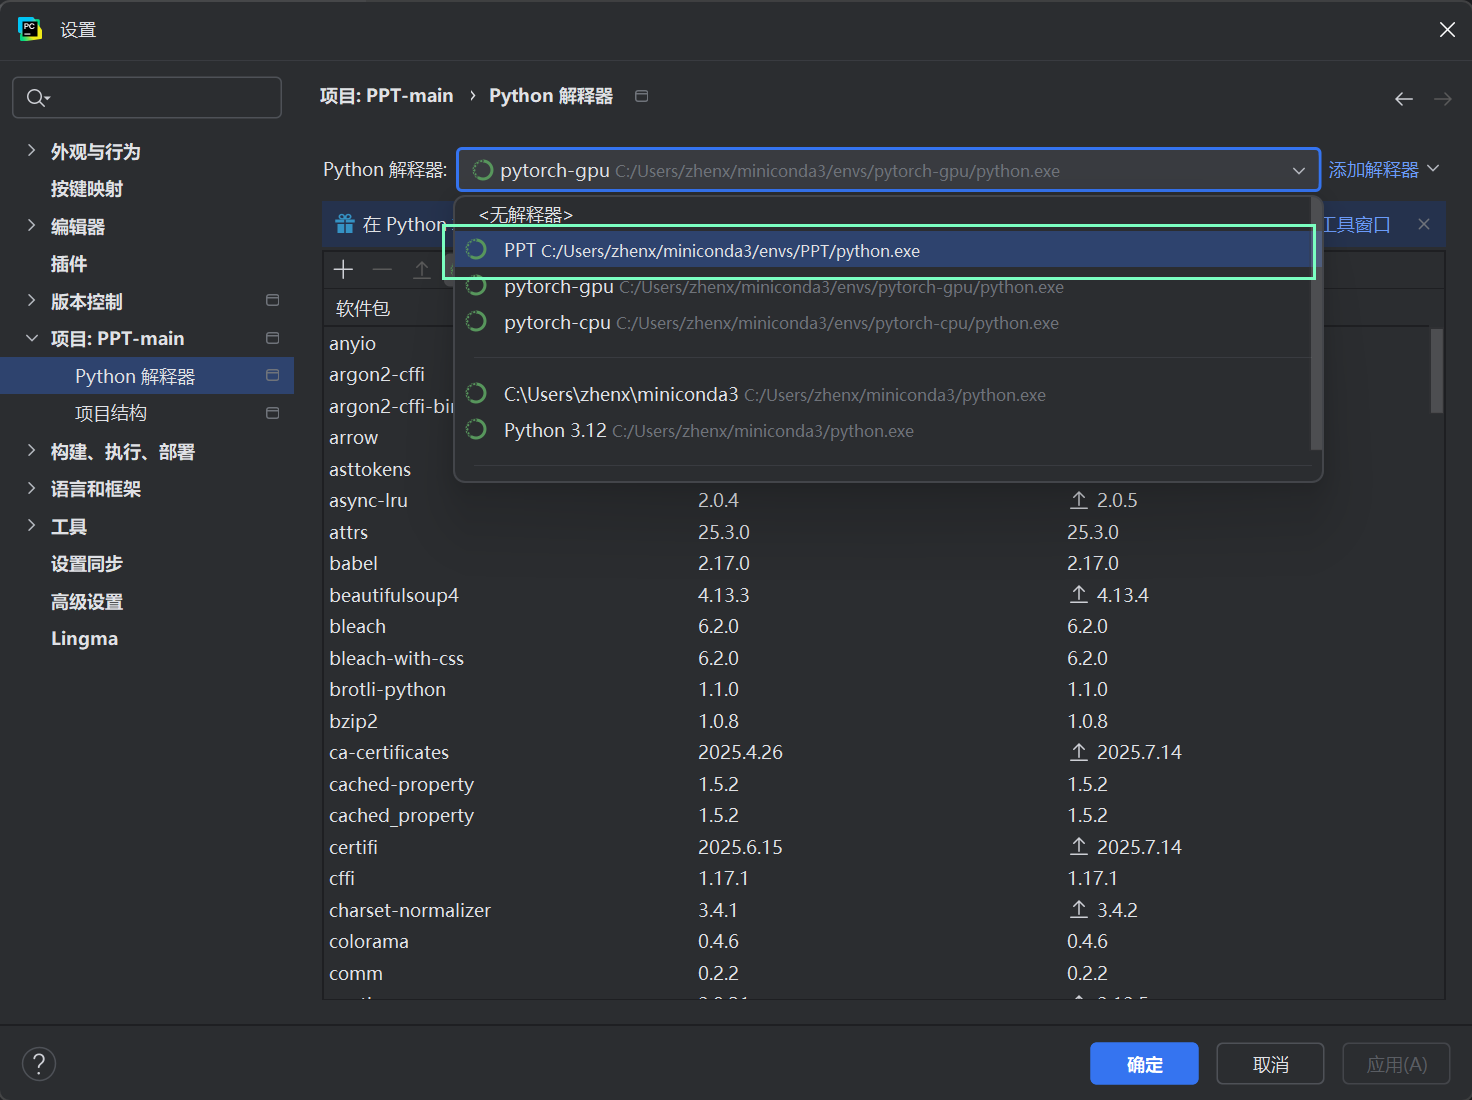This screenshot has width=1472, height=1100.
Task: Click the 软件包 column header
Action: click(x=363, y=308)
